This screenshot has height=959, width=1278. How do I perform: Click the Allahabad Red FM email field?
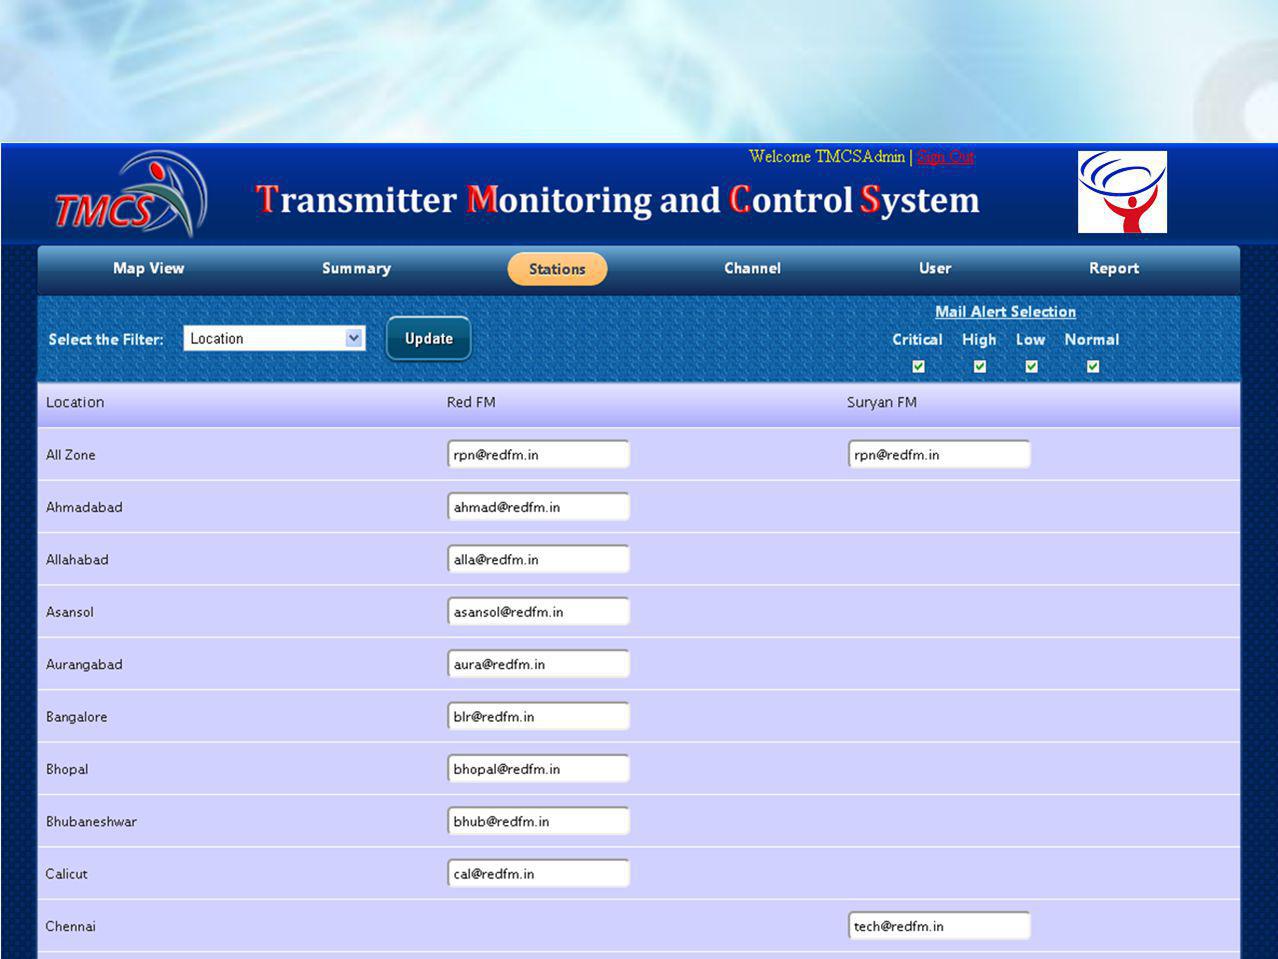pos(538,559)
